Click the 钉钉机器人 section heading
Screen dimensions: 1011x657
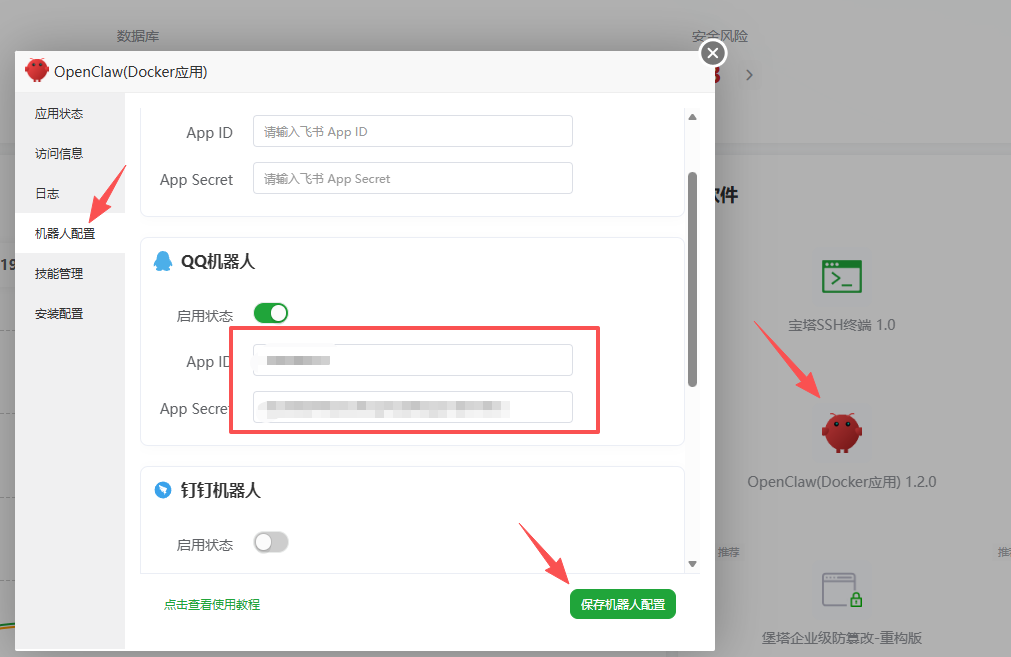[x=221, y=490]
